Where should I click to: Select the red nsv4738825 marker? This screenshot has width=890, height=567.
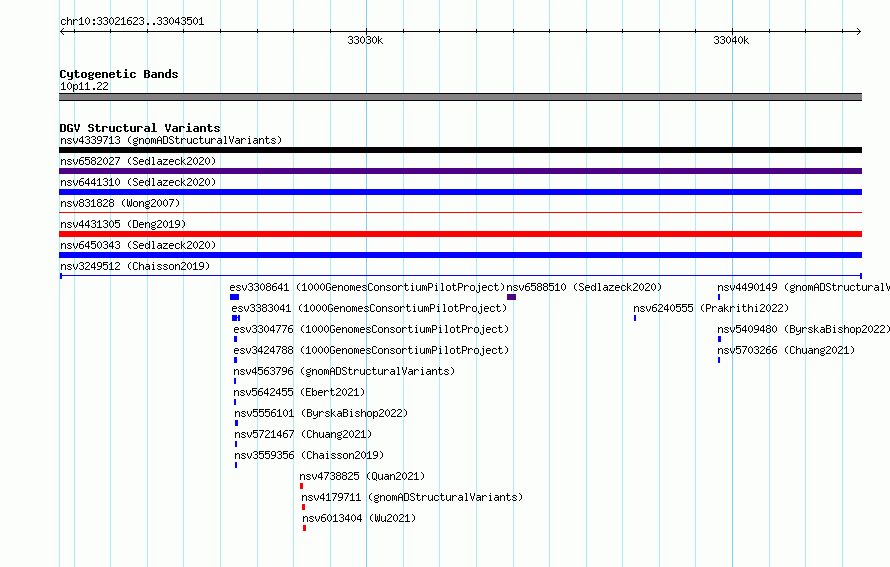[x=301, y=486]
